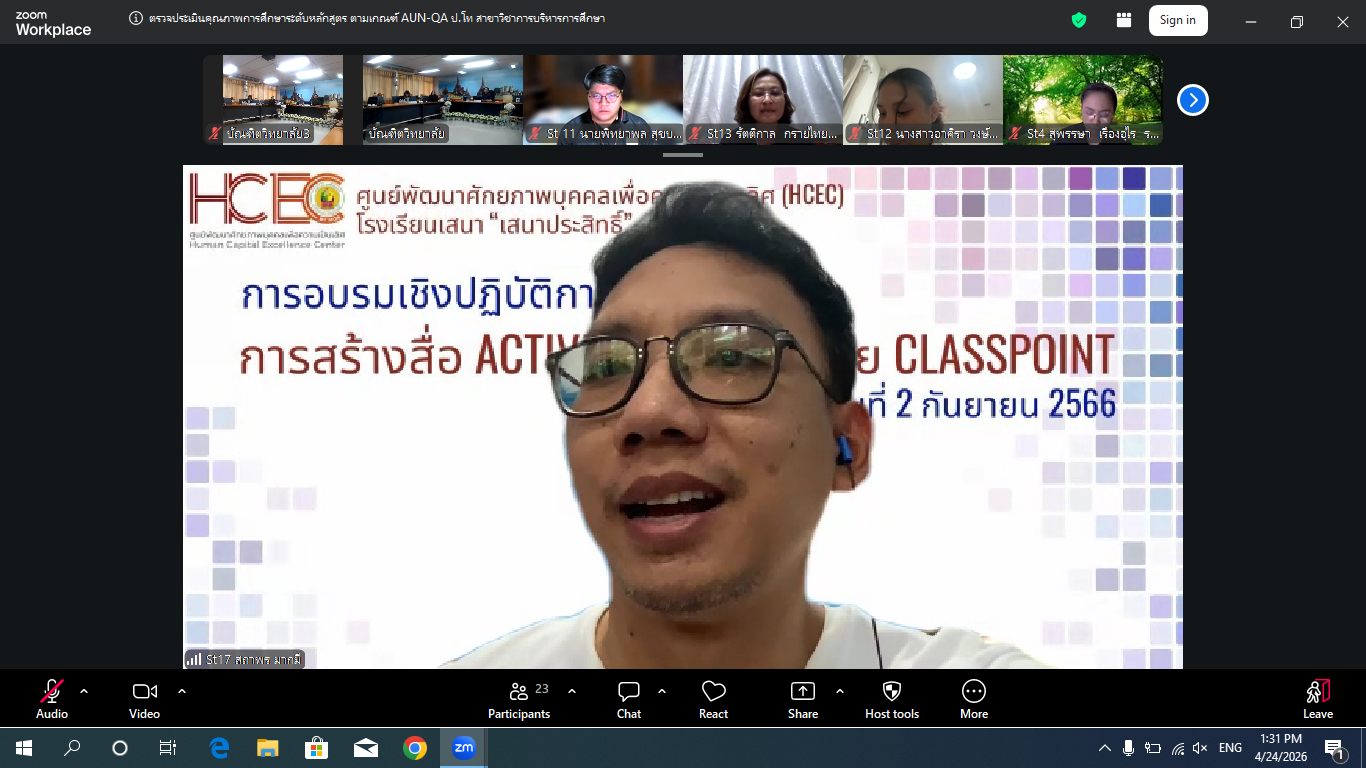Close the Zoom meeting window
Screen dimensions: 1366x768
pyautogui.click(x=1343, y=21)
